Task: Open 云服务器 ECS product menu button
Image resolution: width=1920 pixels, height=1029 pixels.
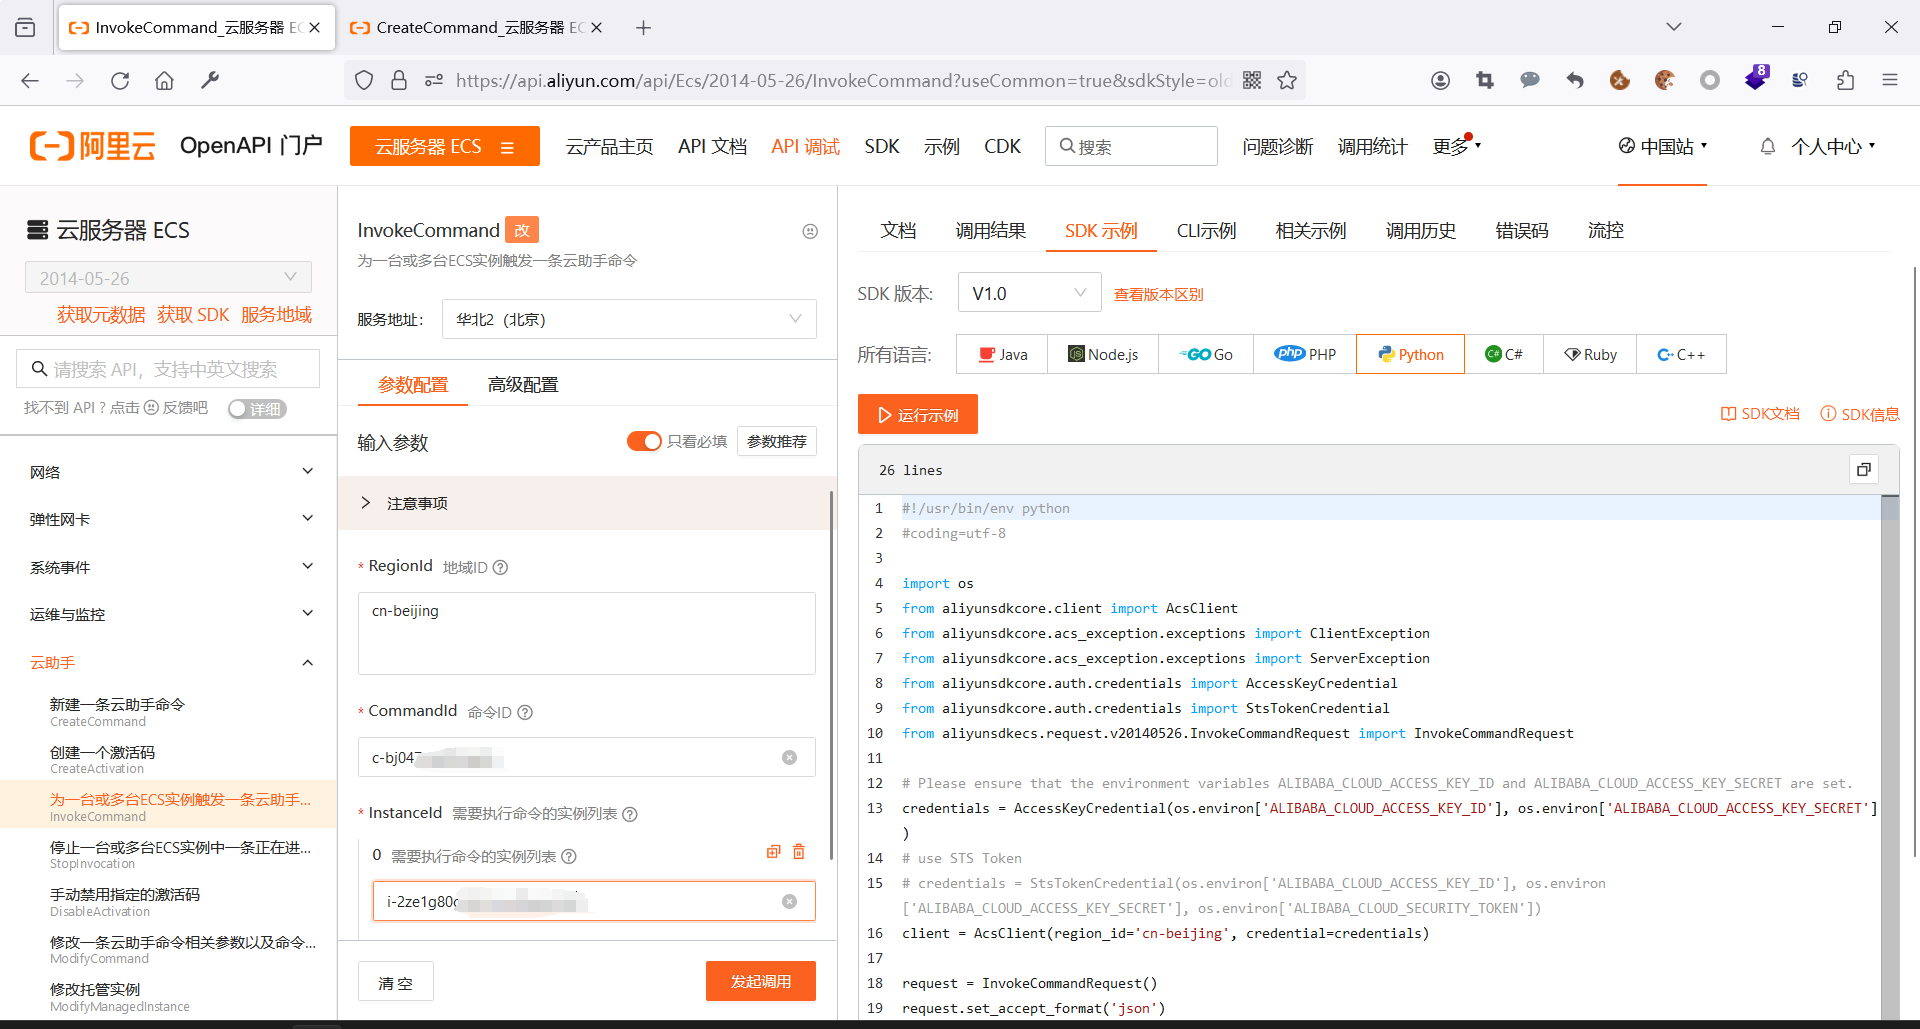Action: (x=445, y=146)
